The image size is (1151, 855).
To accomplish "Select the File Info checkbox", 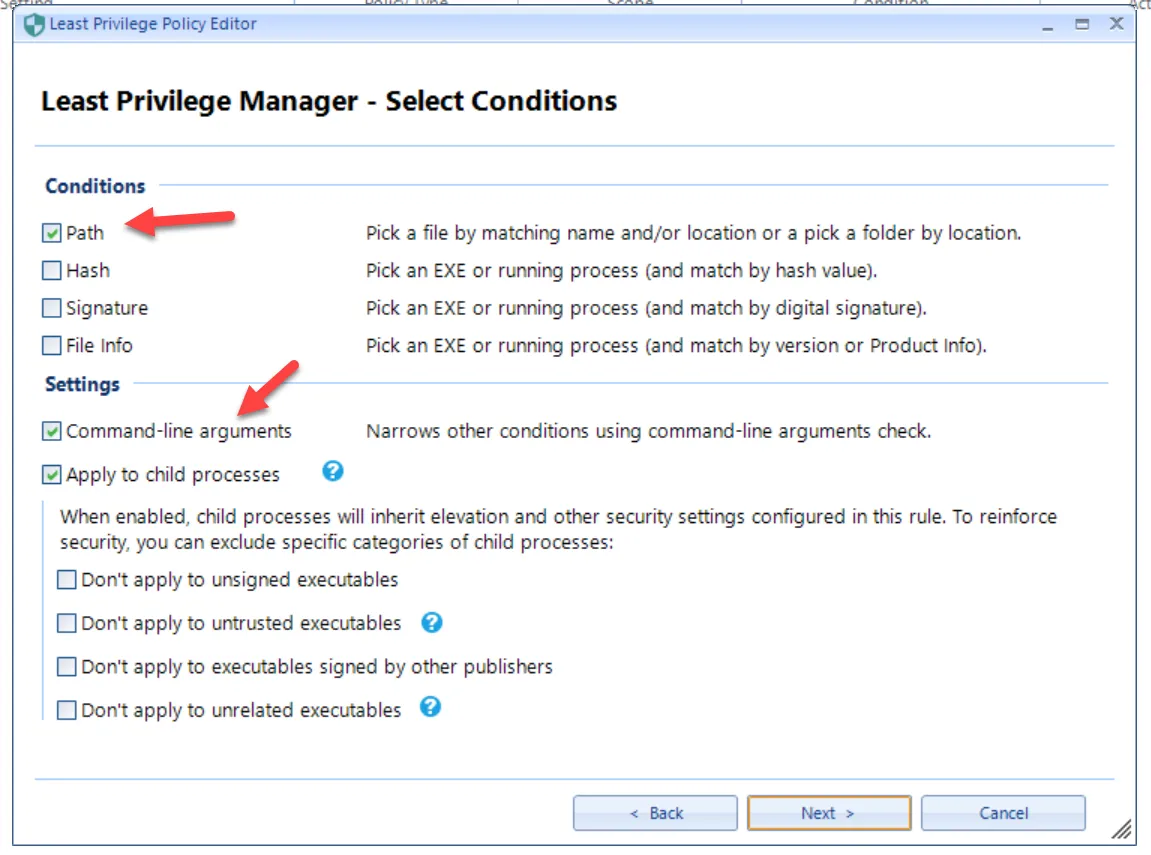I will [52, 346].
